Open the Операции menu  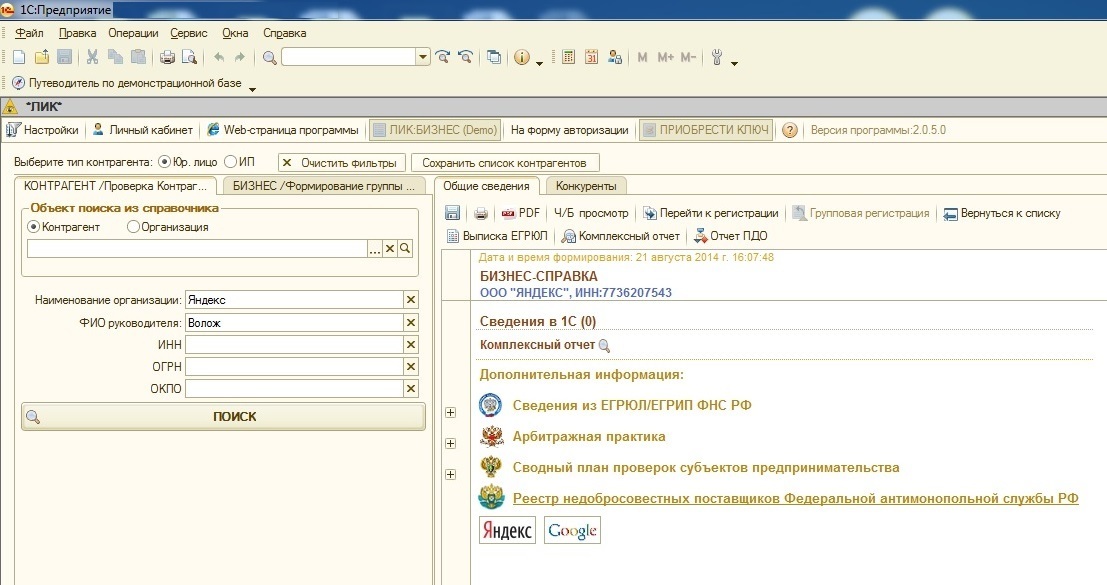pos(133,33)
